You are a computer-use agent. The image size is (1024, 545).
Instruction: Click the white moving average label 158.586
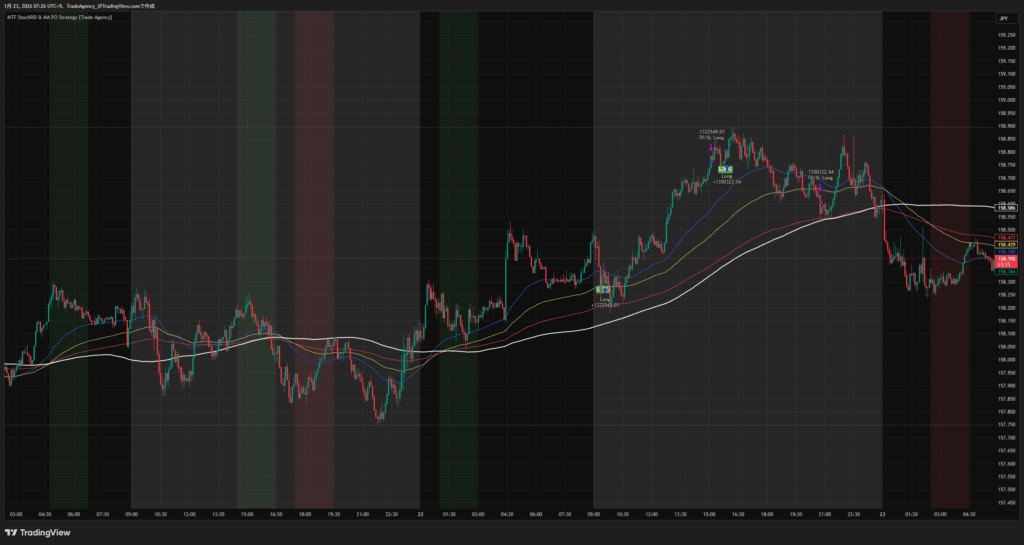point(1005,208)
